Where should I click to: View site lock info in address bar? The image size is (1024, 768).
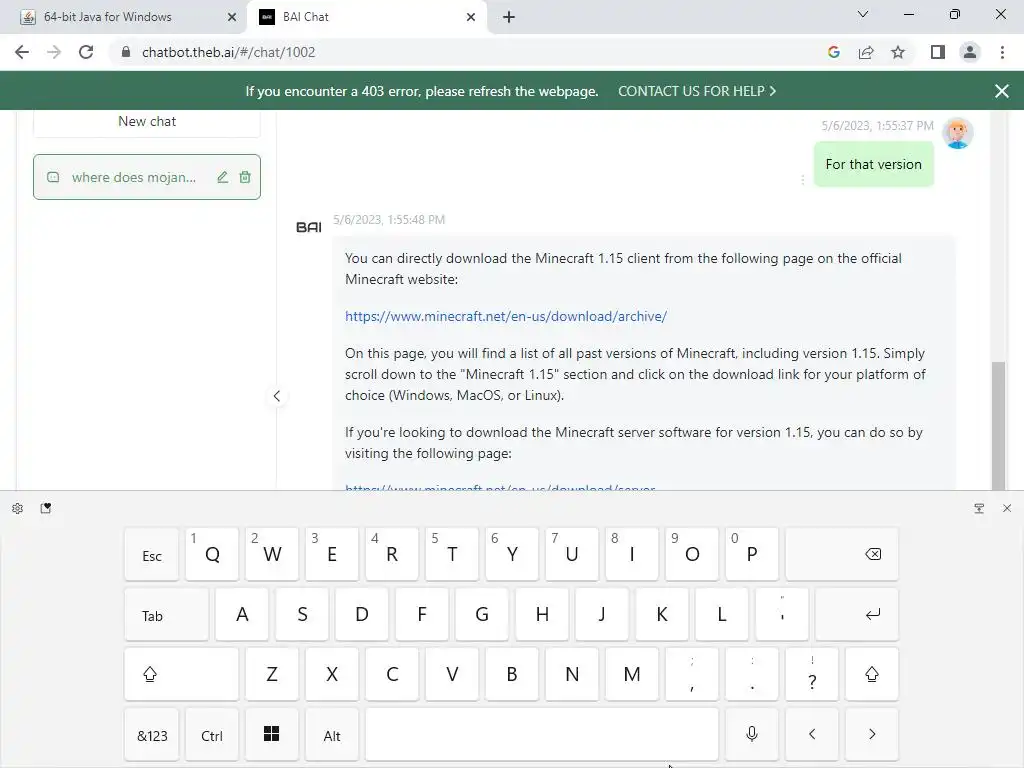(126, 52)
